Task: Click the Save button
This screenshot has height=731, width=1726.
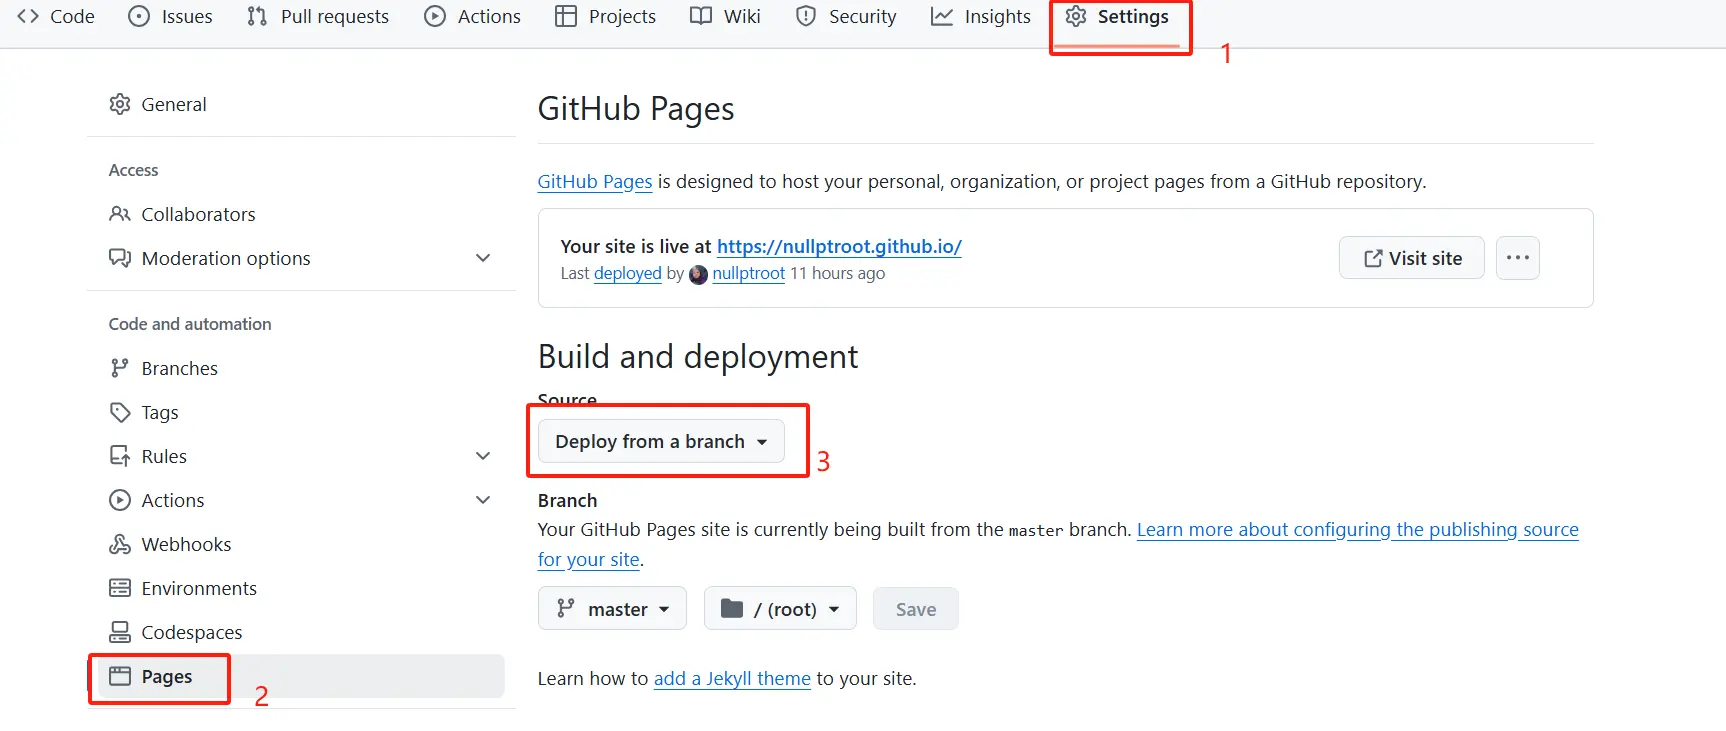Action: (x=916, y=609)
